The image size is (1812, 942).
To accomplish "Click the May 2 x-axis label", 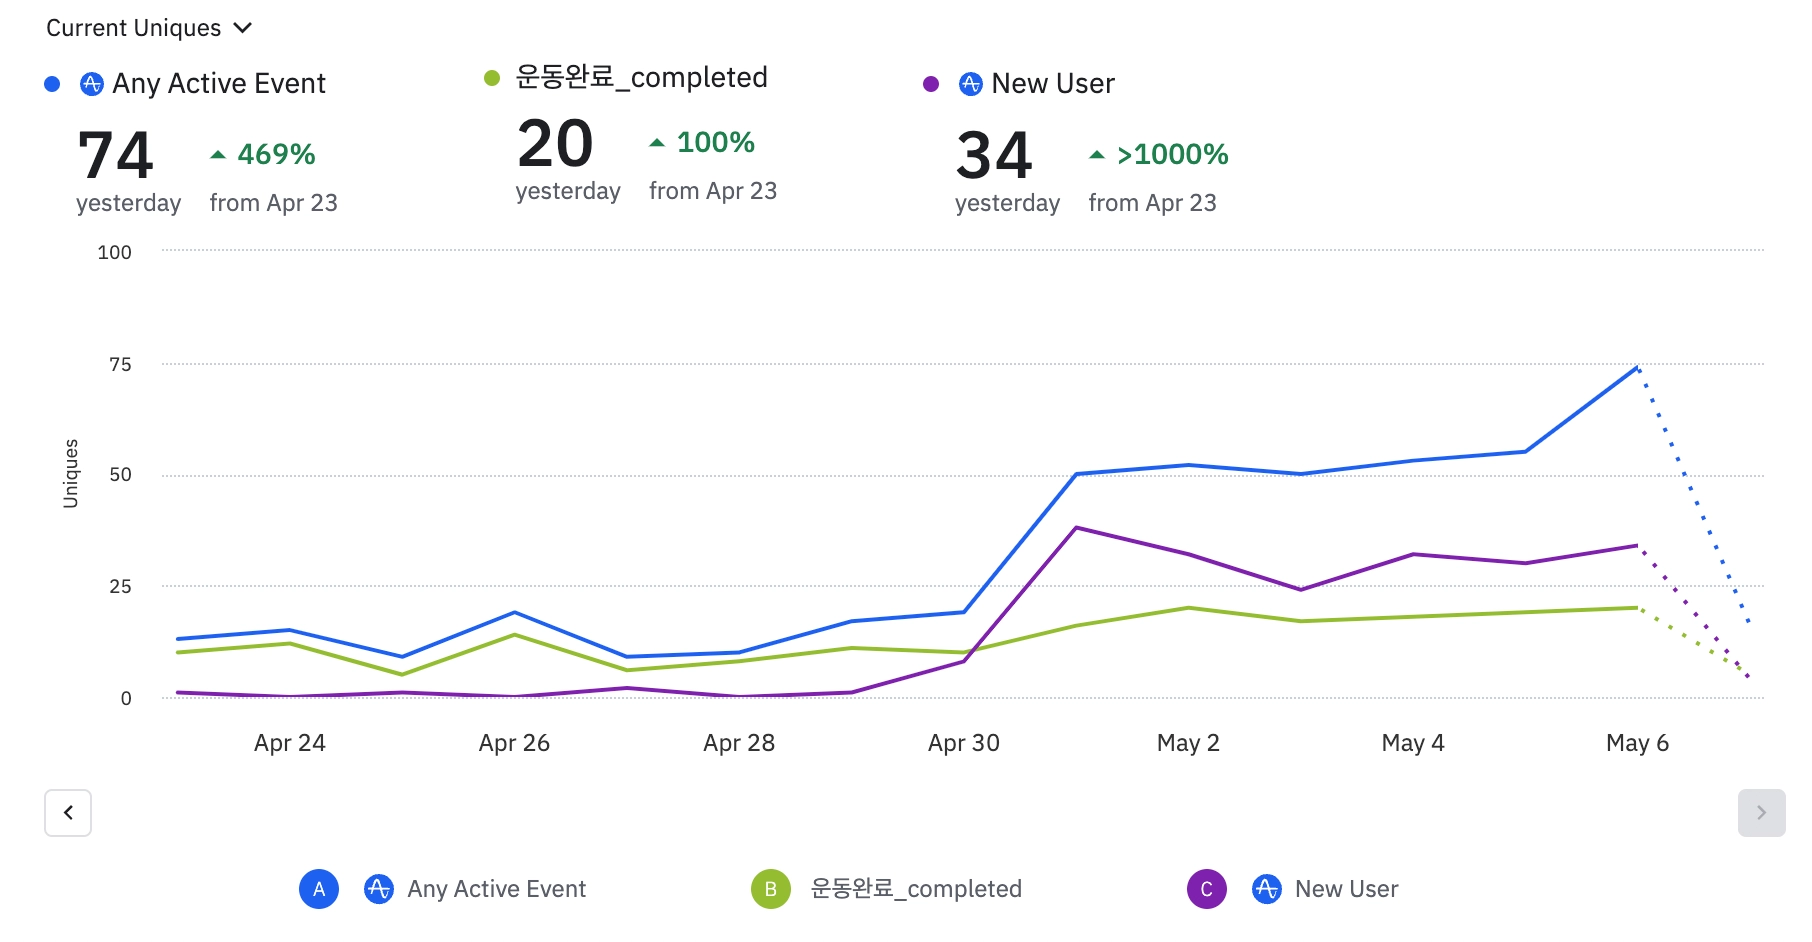I will click(x=1188, y=743).
